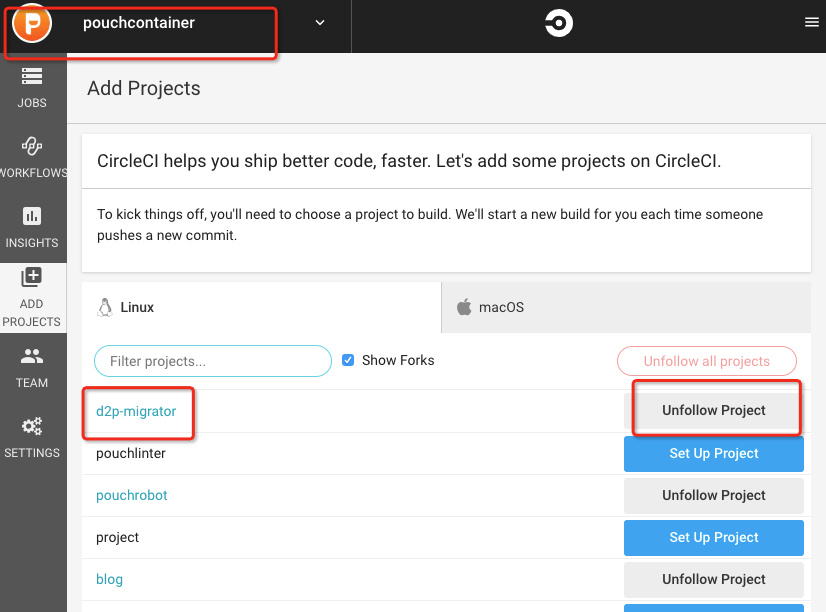Switch to the macOS tab
The image size is (826, 612).
pyautogui.click(x=626, y=307)
